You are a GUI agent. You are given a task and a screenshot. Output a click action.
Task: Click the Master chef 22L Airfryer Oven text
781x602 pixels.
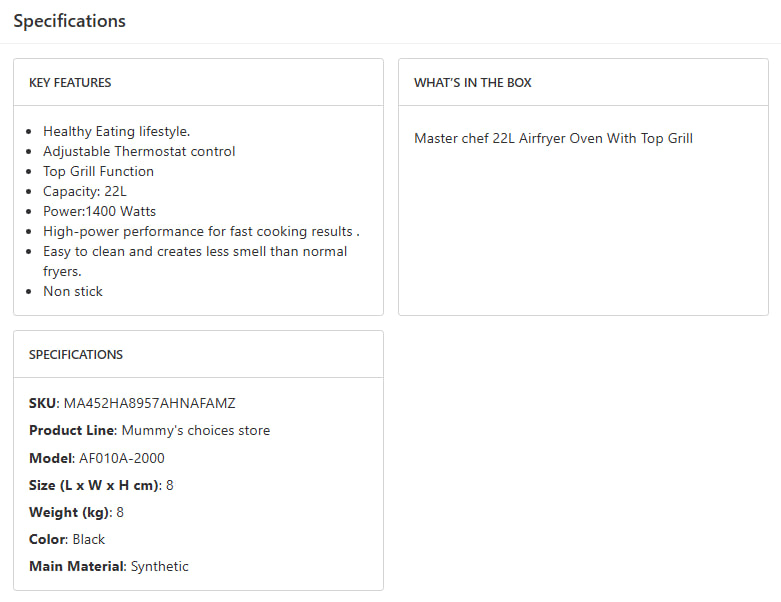click(553, 138)
